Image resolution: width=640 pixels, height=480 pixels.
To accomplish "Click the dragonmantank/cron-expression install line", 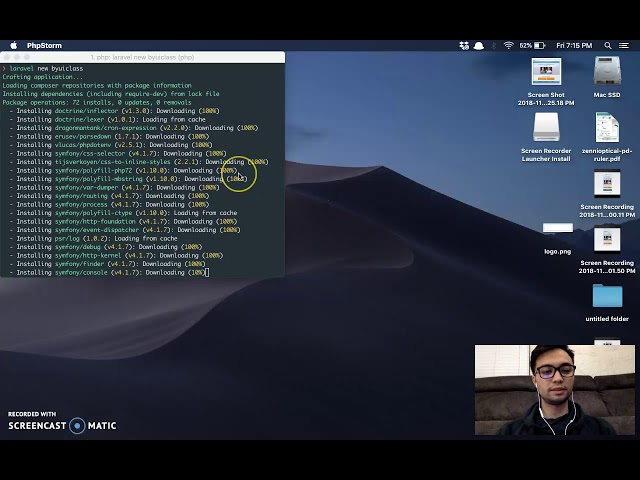I will (x=133, y=128).
